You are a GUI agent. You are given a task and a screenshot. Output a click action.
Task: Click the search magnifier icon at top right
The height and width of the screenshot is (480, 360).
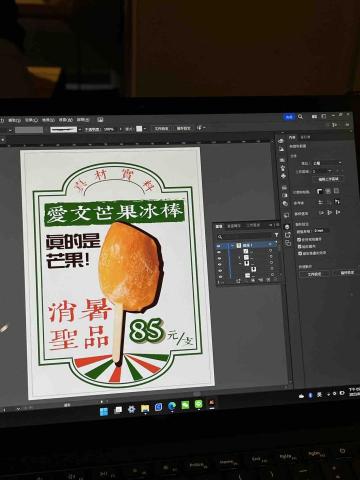coord(301,116)
